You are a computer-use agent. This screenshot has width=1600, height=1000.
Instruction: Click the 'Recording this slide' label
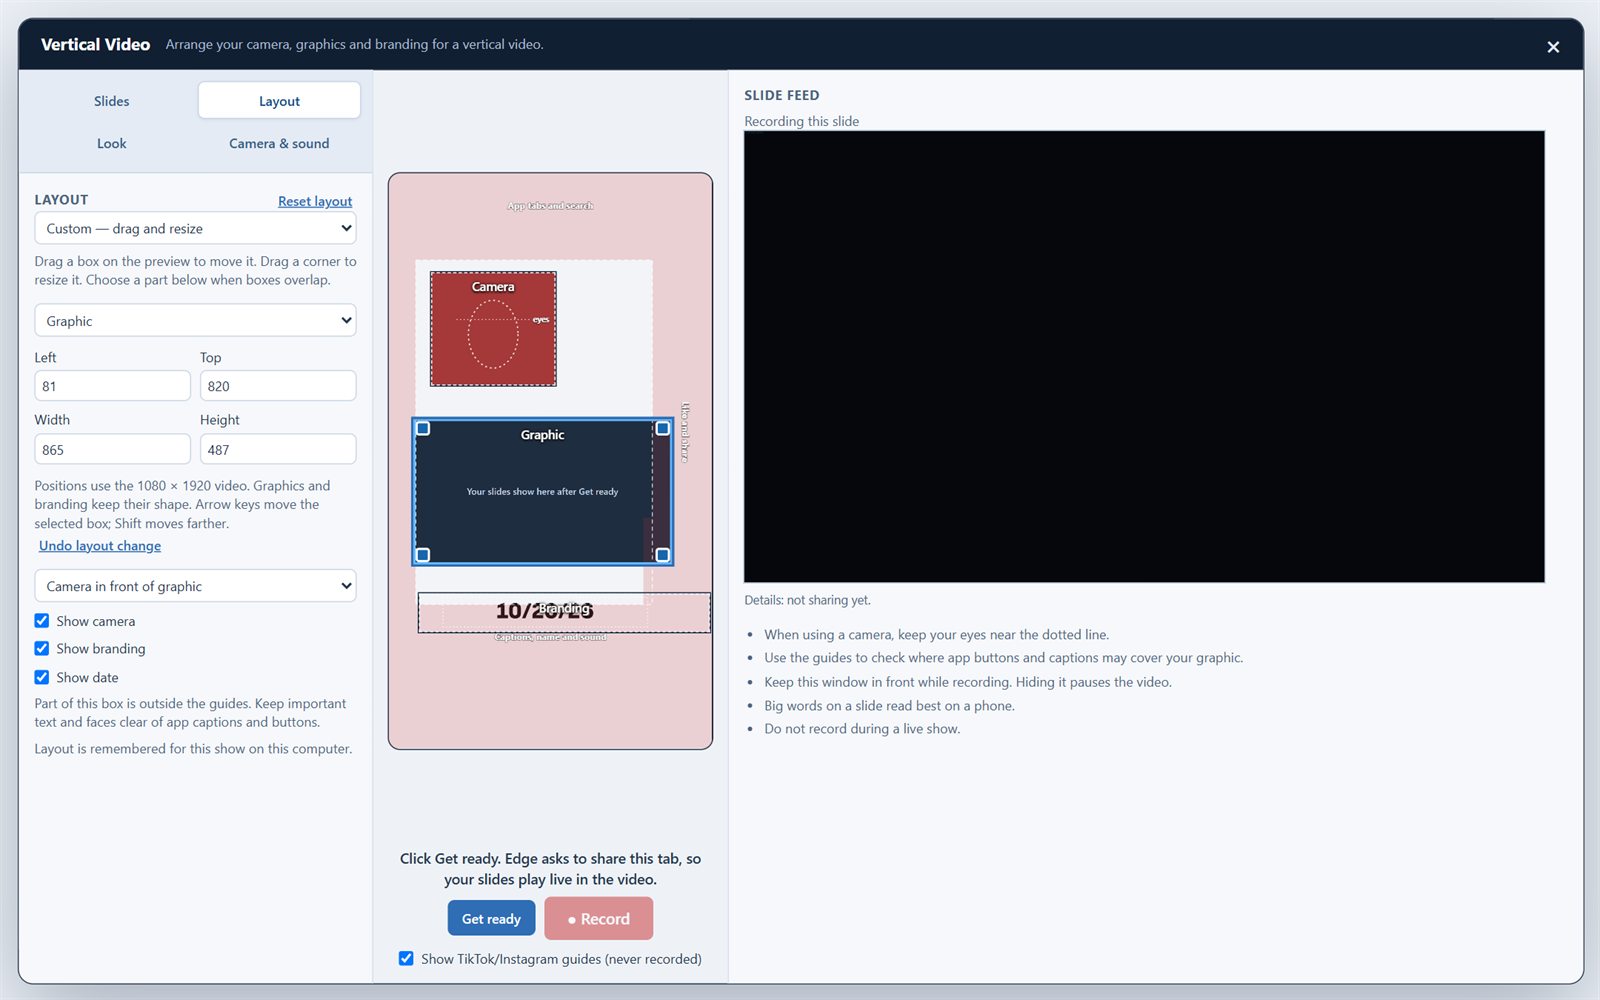click(801, 121)
